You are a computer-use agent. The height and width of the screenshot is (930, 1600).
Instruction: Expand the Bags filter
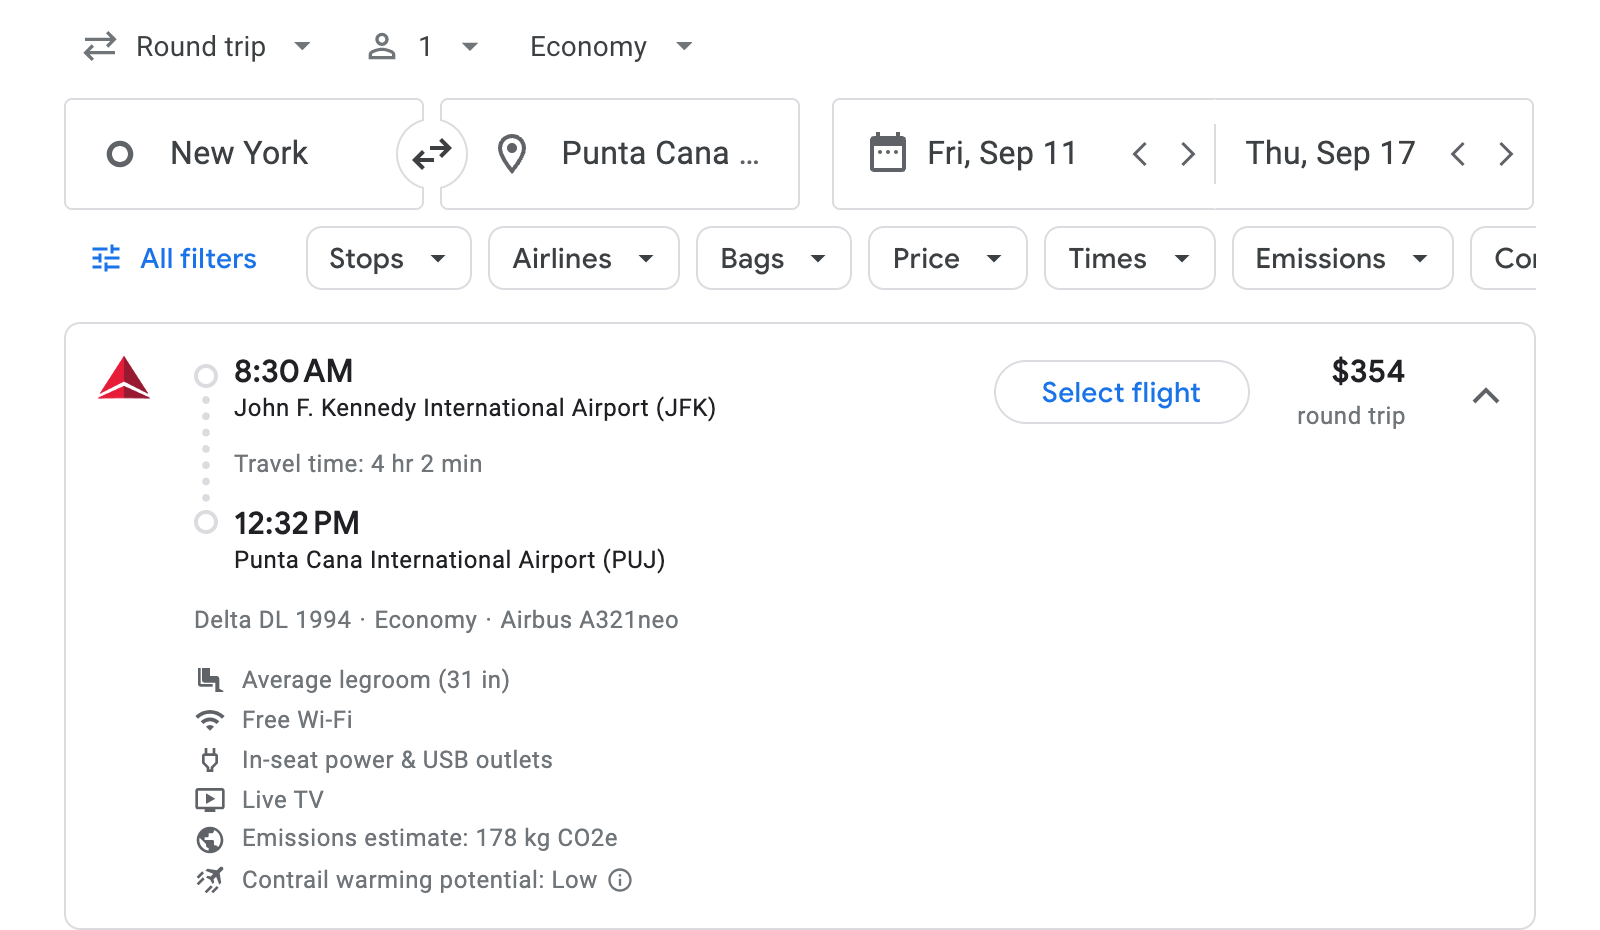(773, 258)
